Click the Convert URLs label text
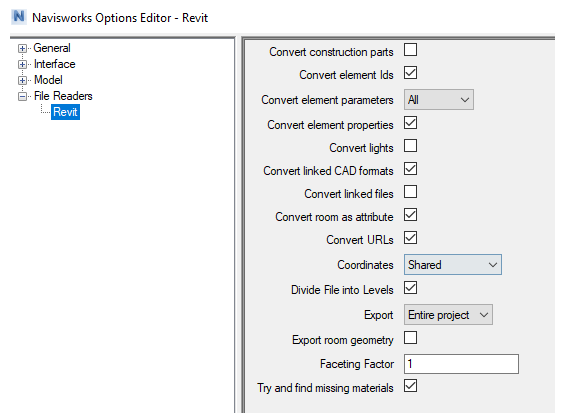Image resolution: width=563 pixels, height=419 pixels. [360, 240]
